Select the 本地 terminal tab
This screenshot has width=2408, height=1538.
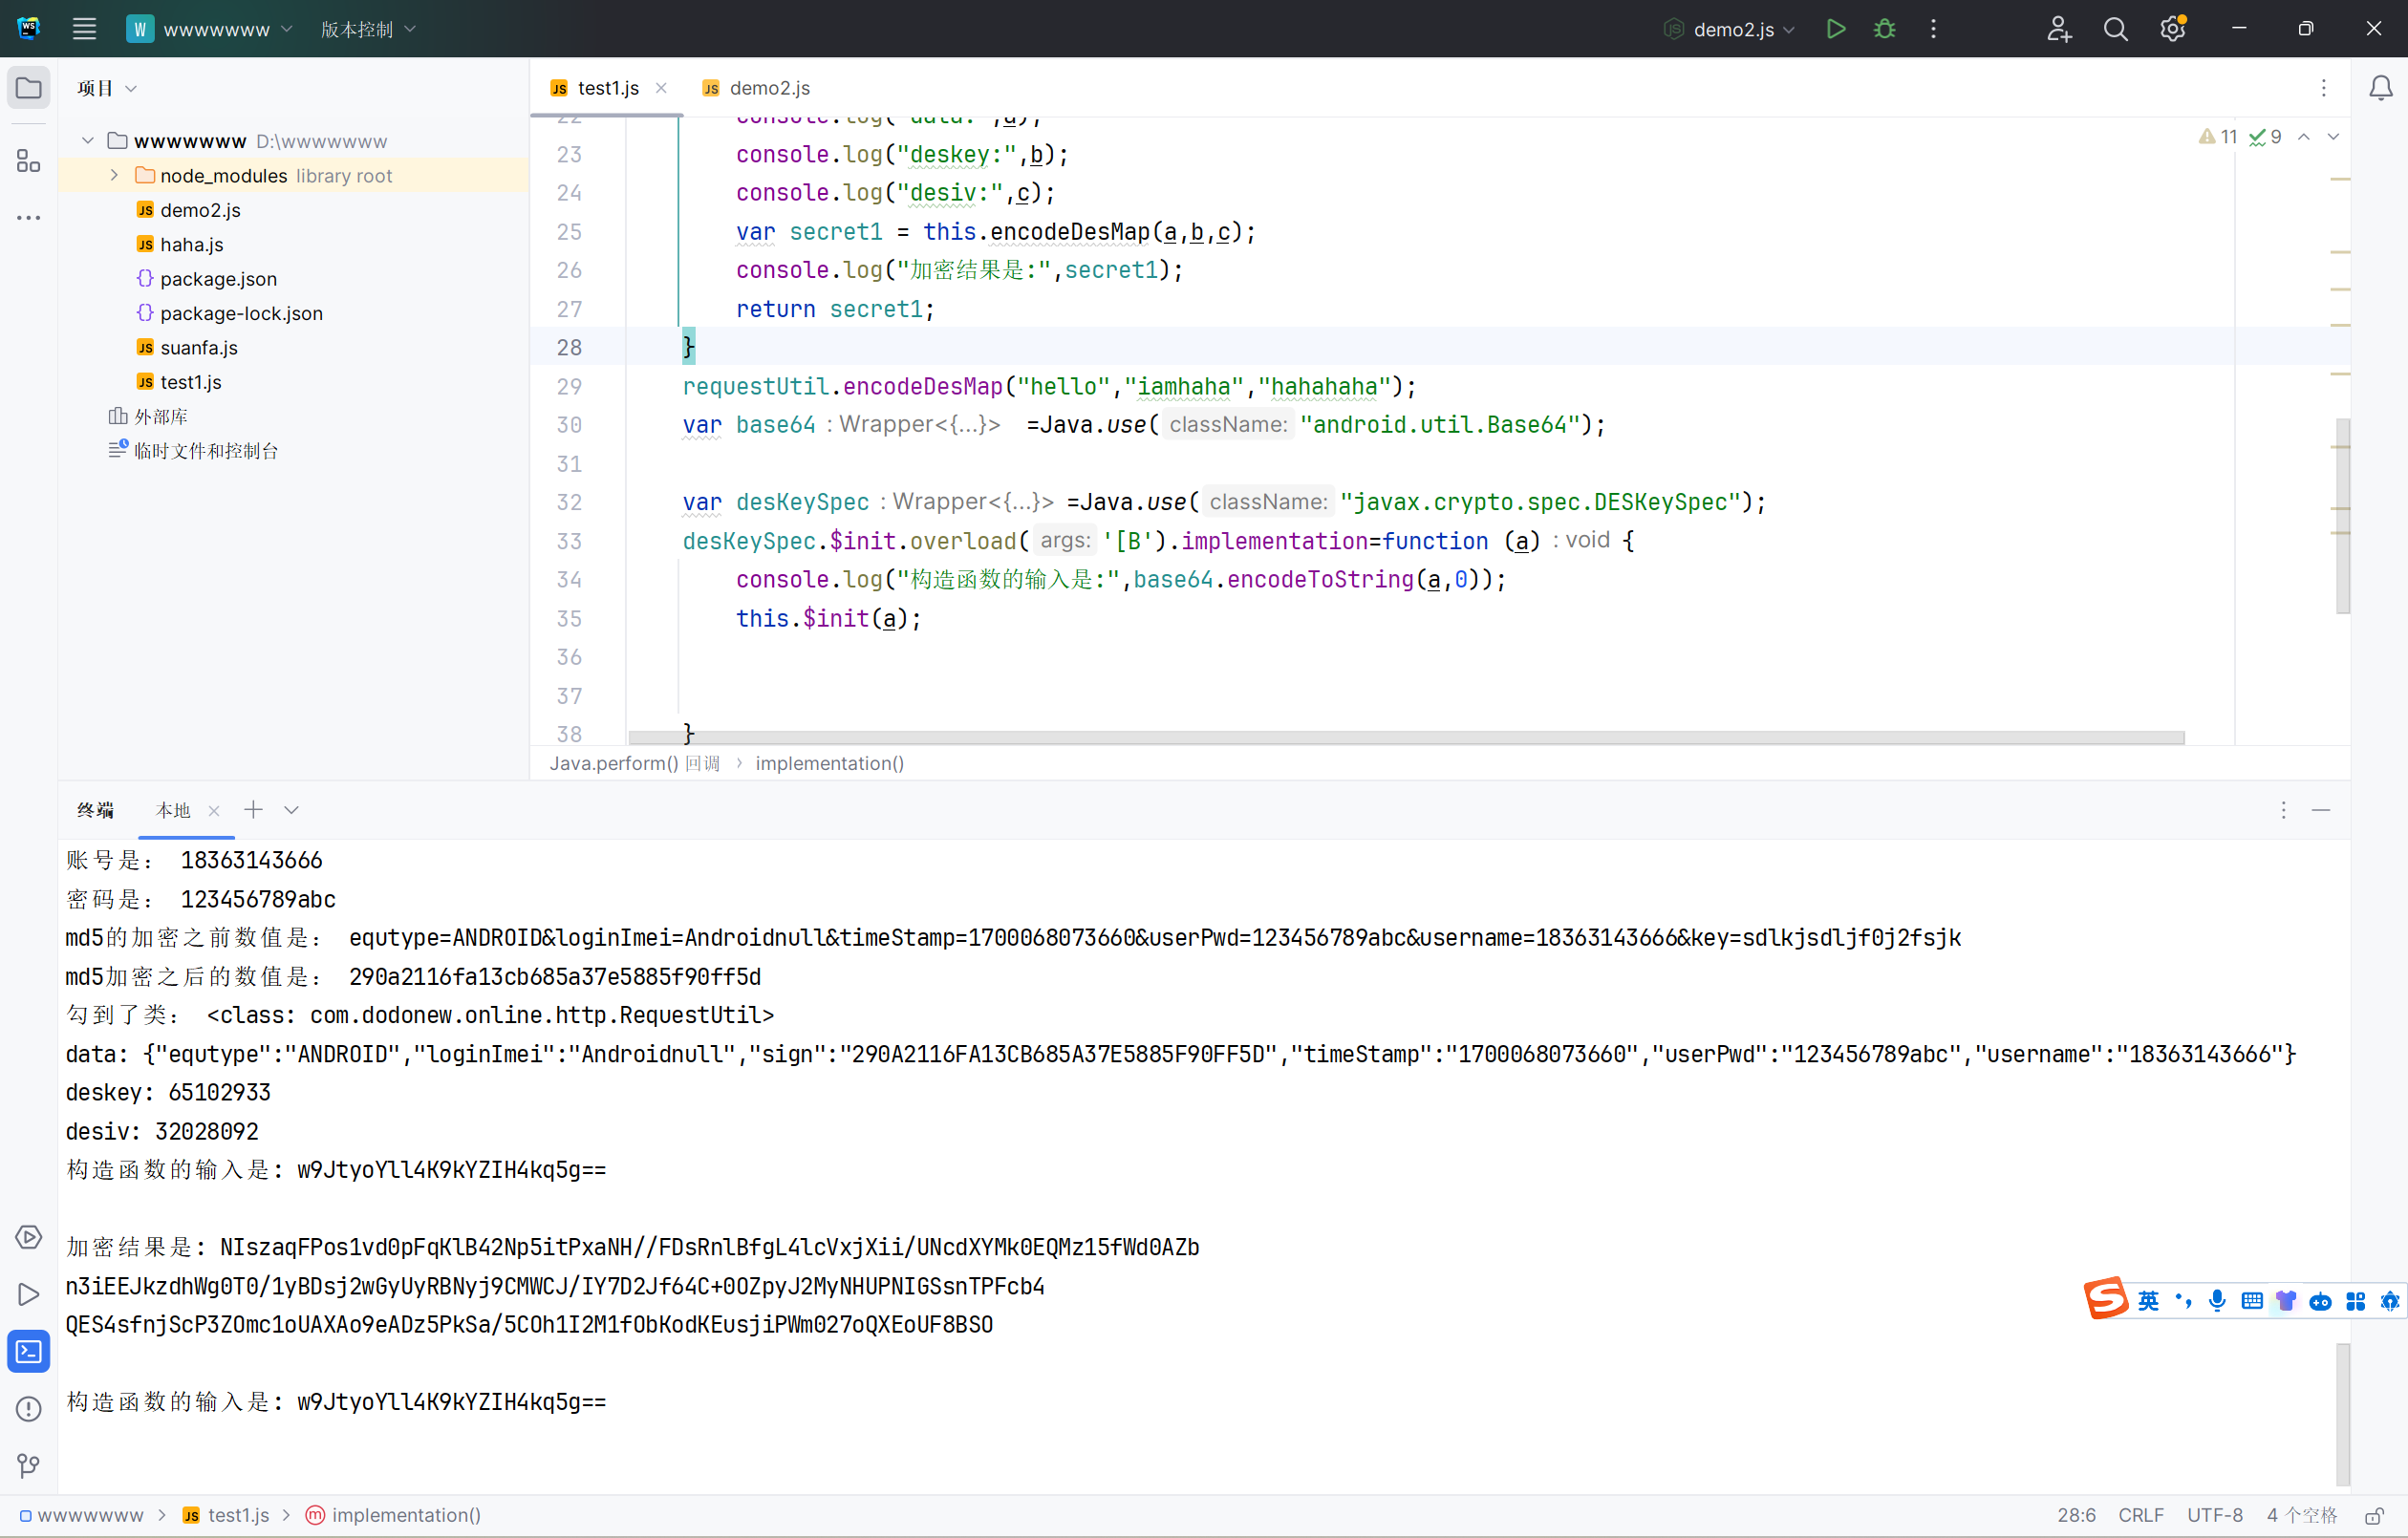(173, 810)
